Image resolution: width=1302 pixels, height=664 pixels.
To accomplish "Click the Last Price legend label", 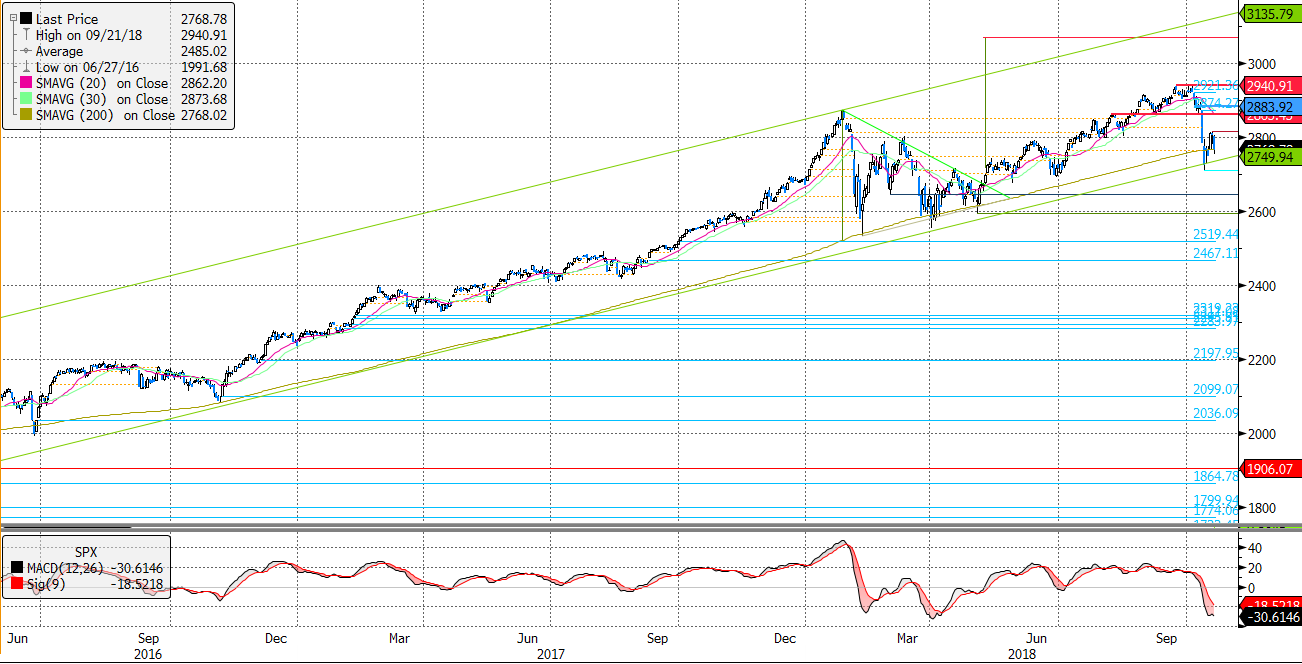I will (68, 19).
